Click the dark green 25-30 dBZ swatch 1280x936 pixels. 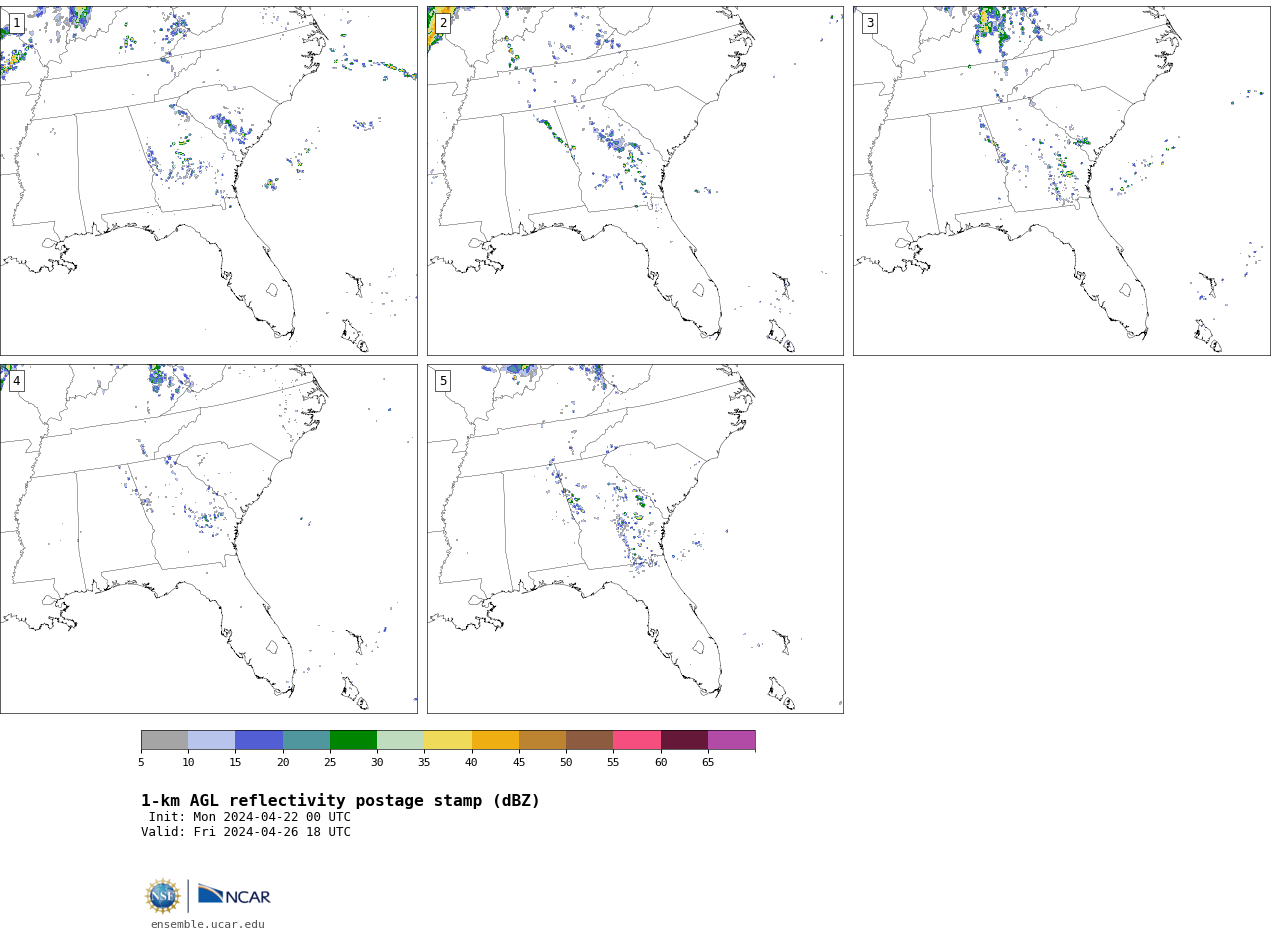pyautogui.click(x=353, y=740)
